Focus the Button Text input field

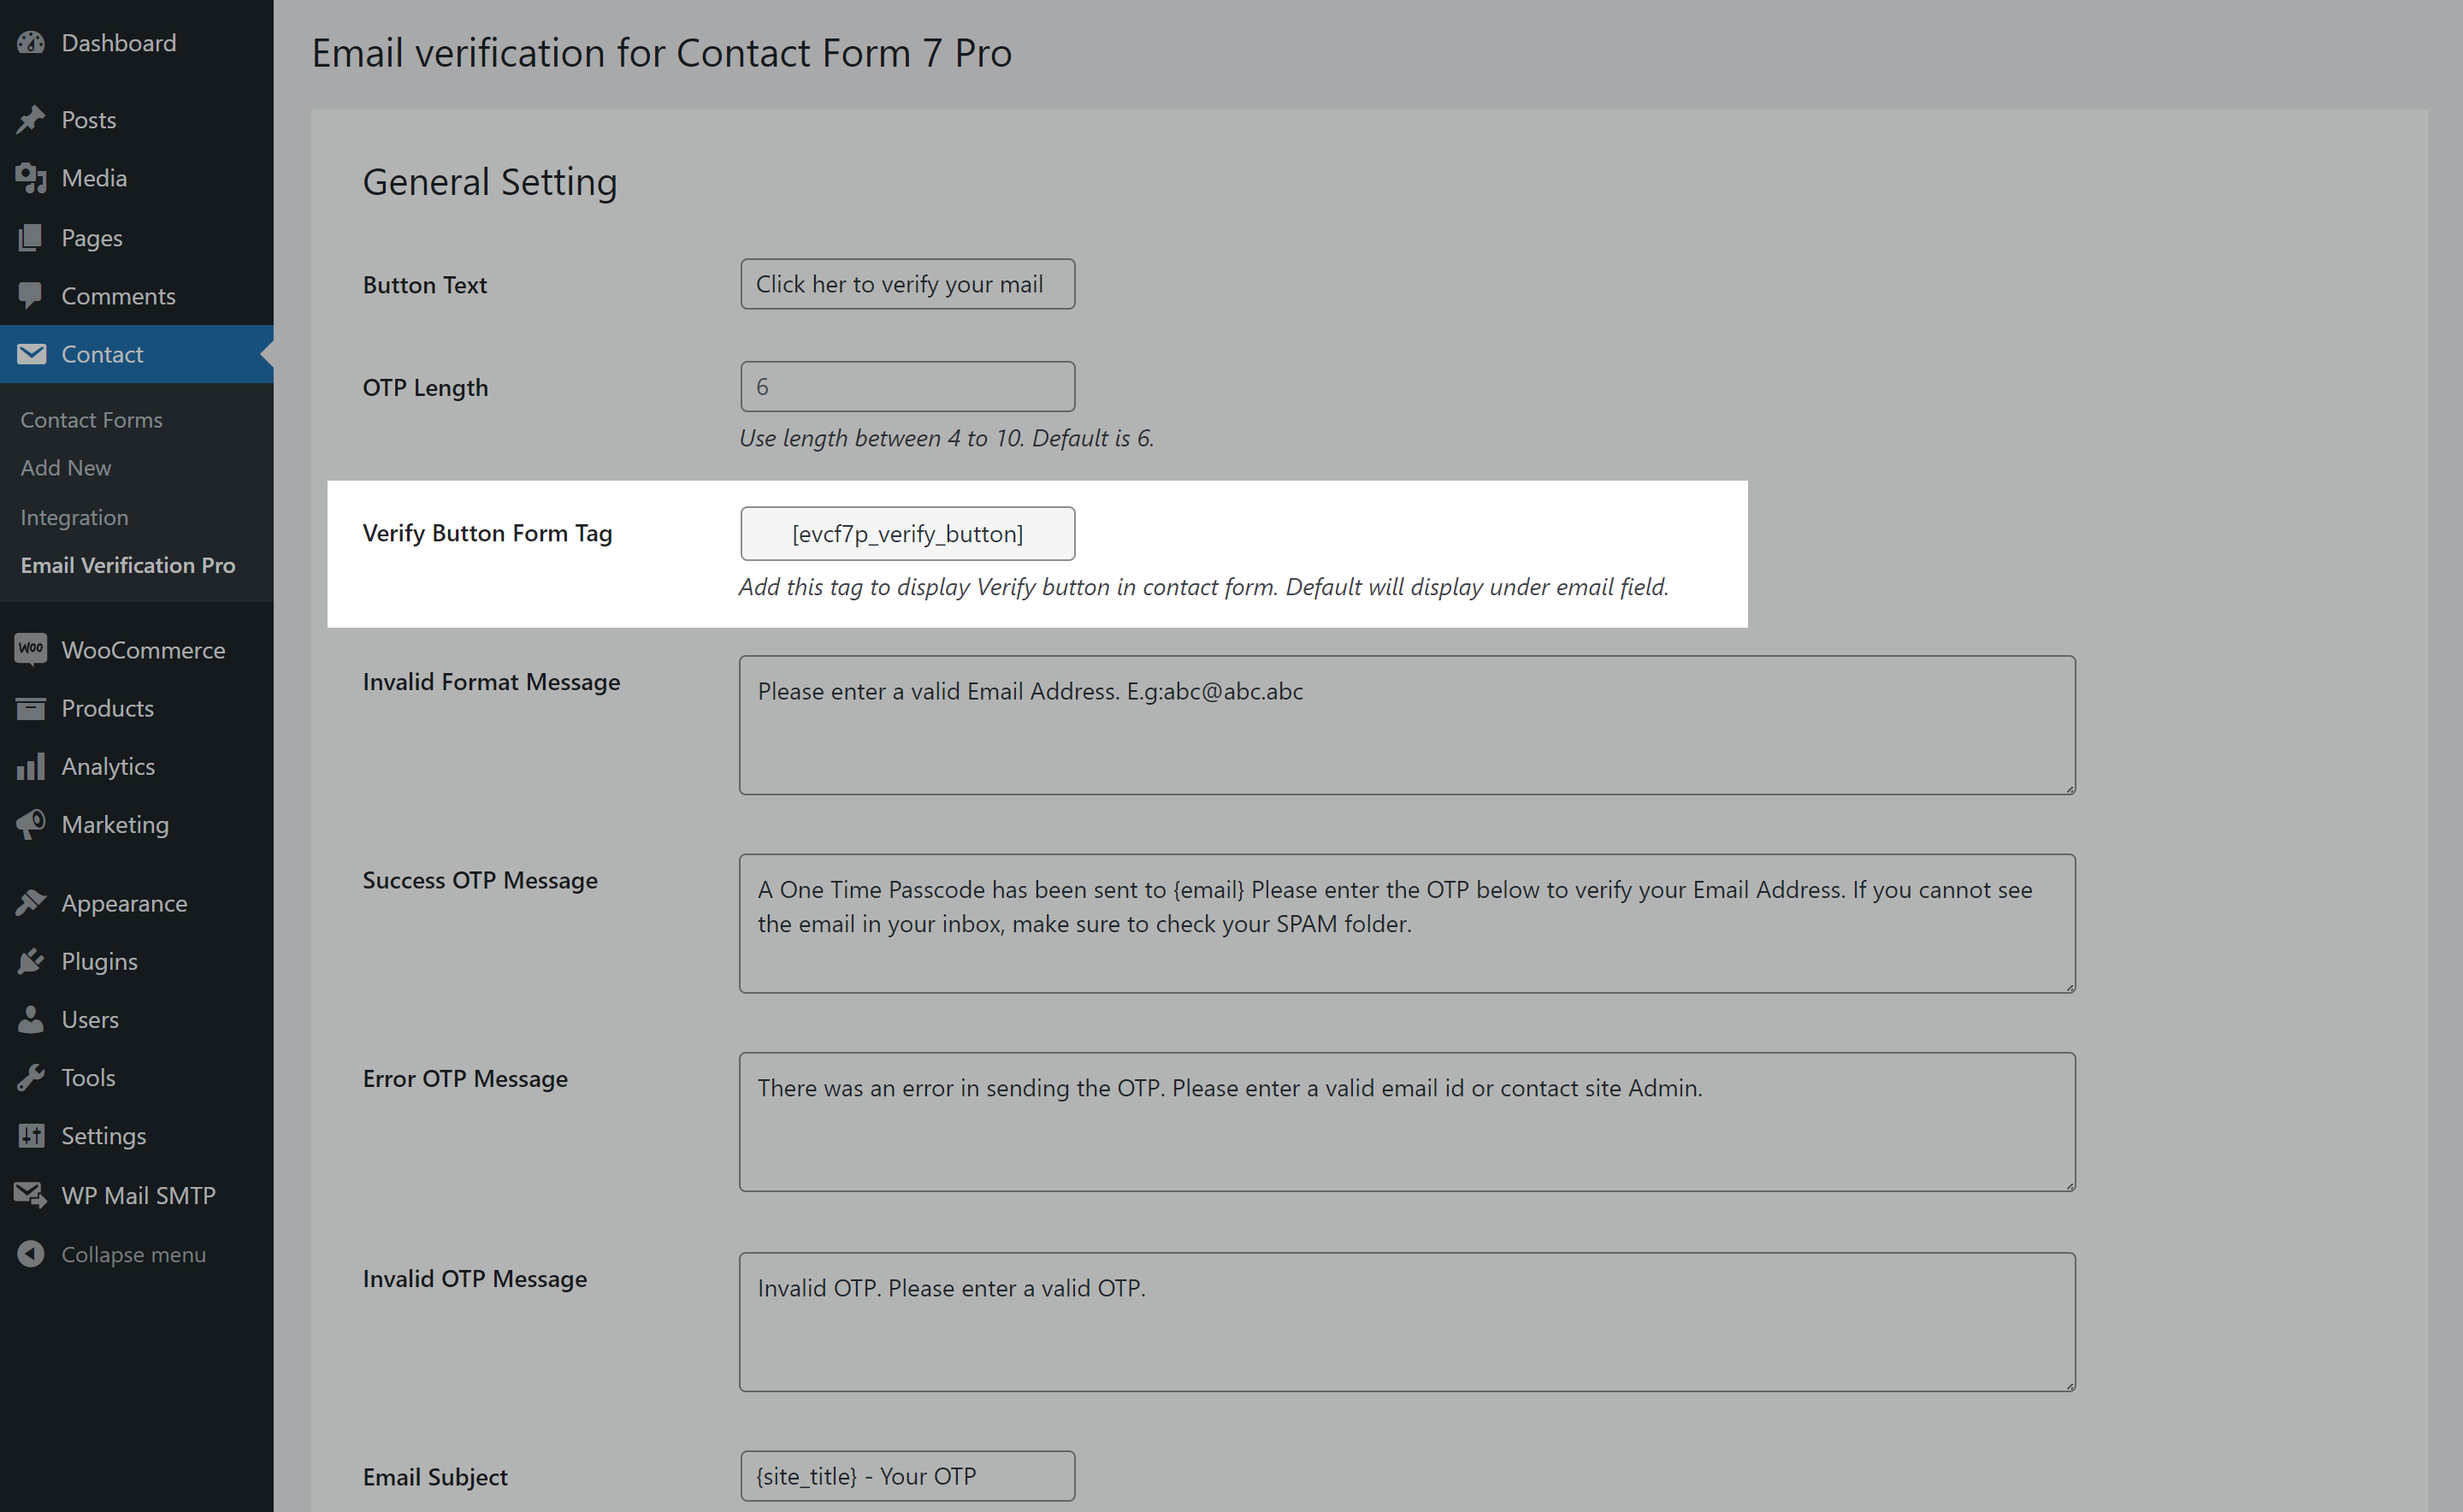pyautogui.click(x=907, y=284)
